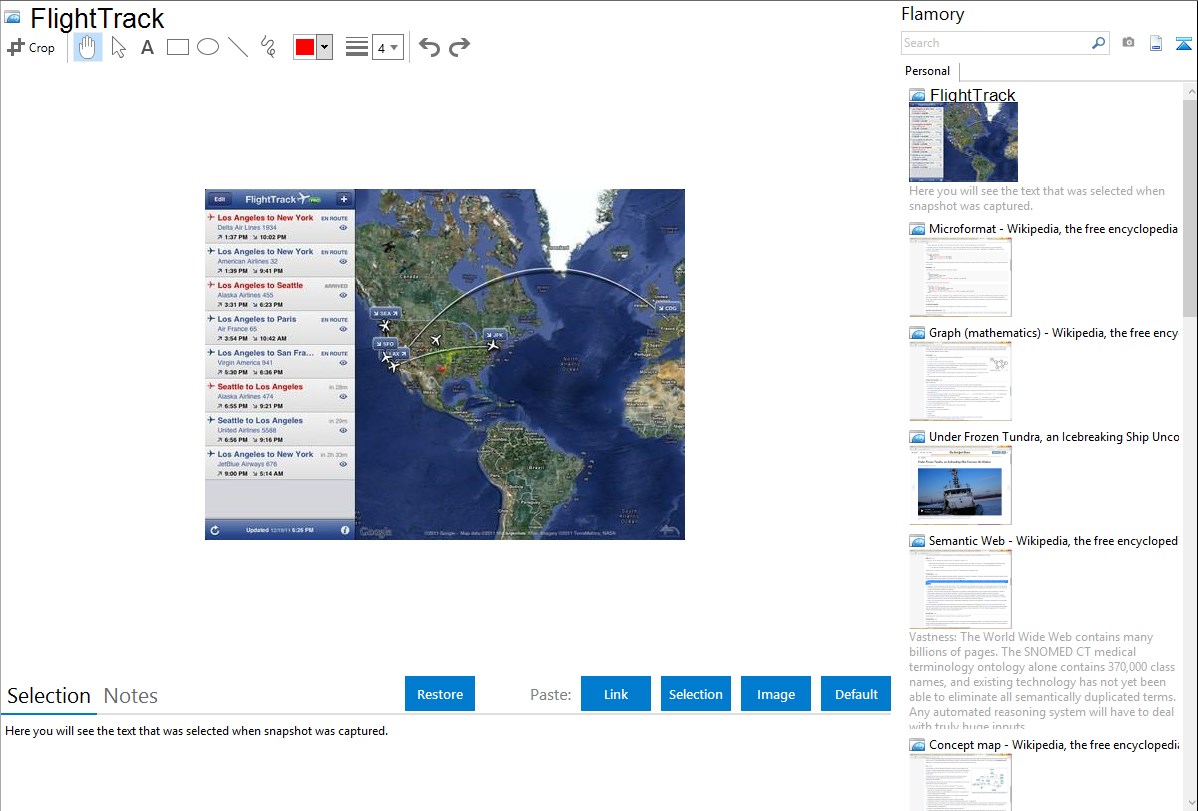This screenshot has height=811, width=1198.
Task: Choose the arrow pointer selection tool
Action: 118,47
